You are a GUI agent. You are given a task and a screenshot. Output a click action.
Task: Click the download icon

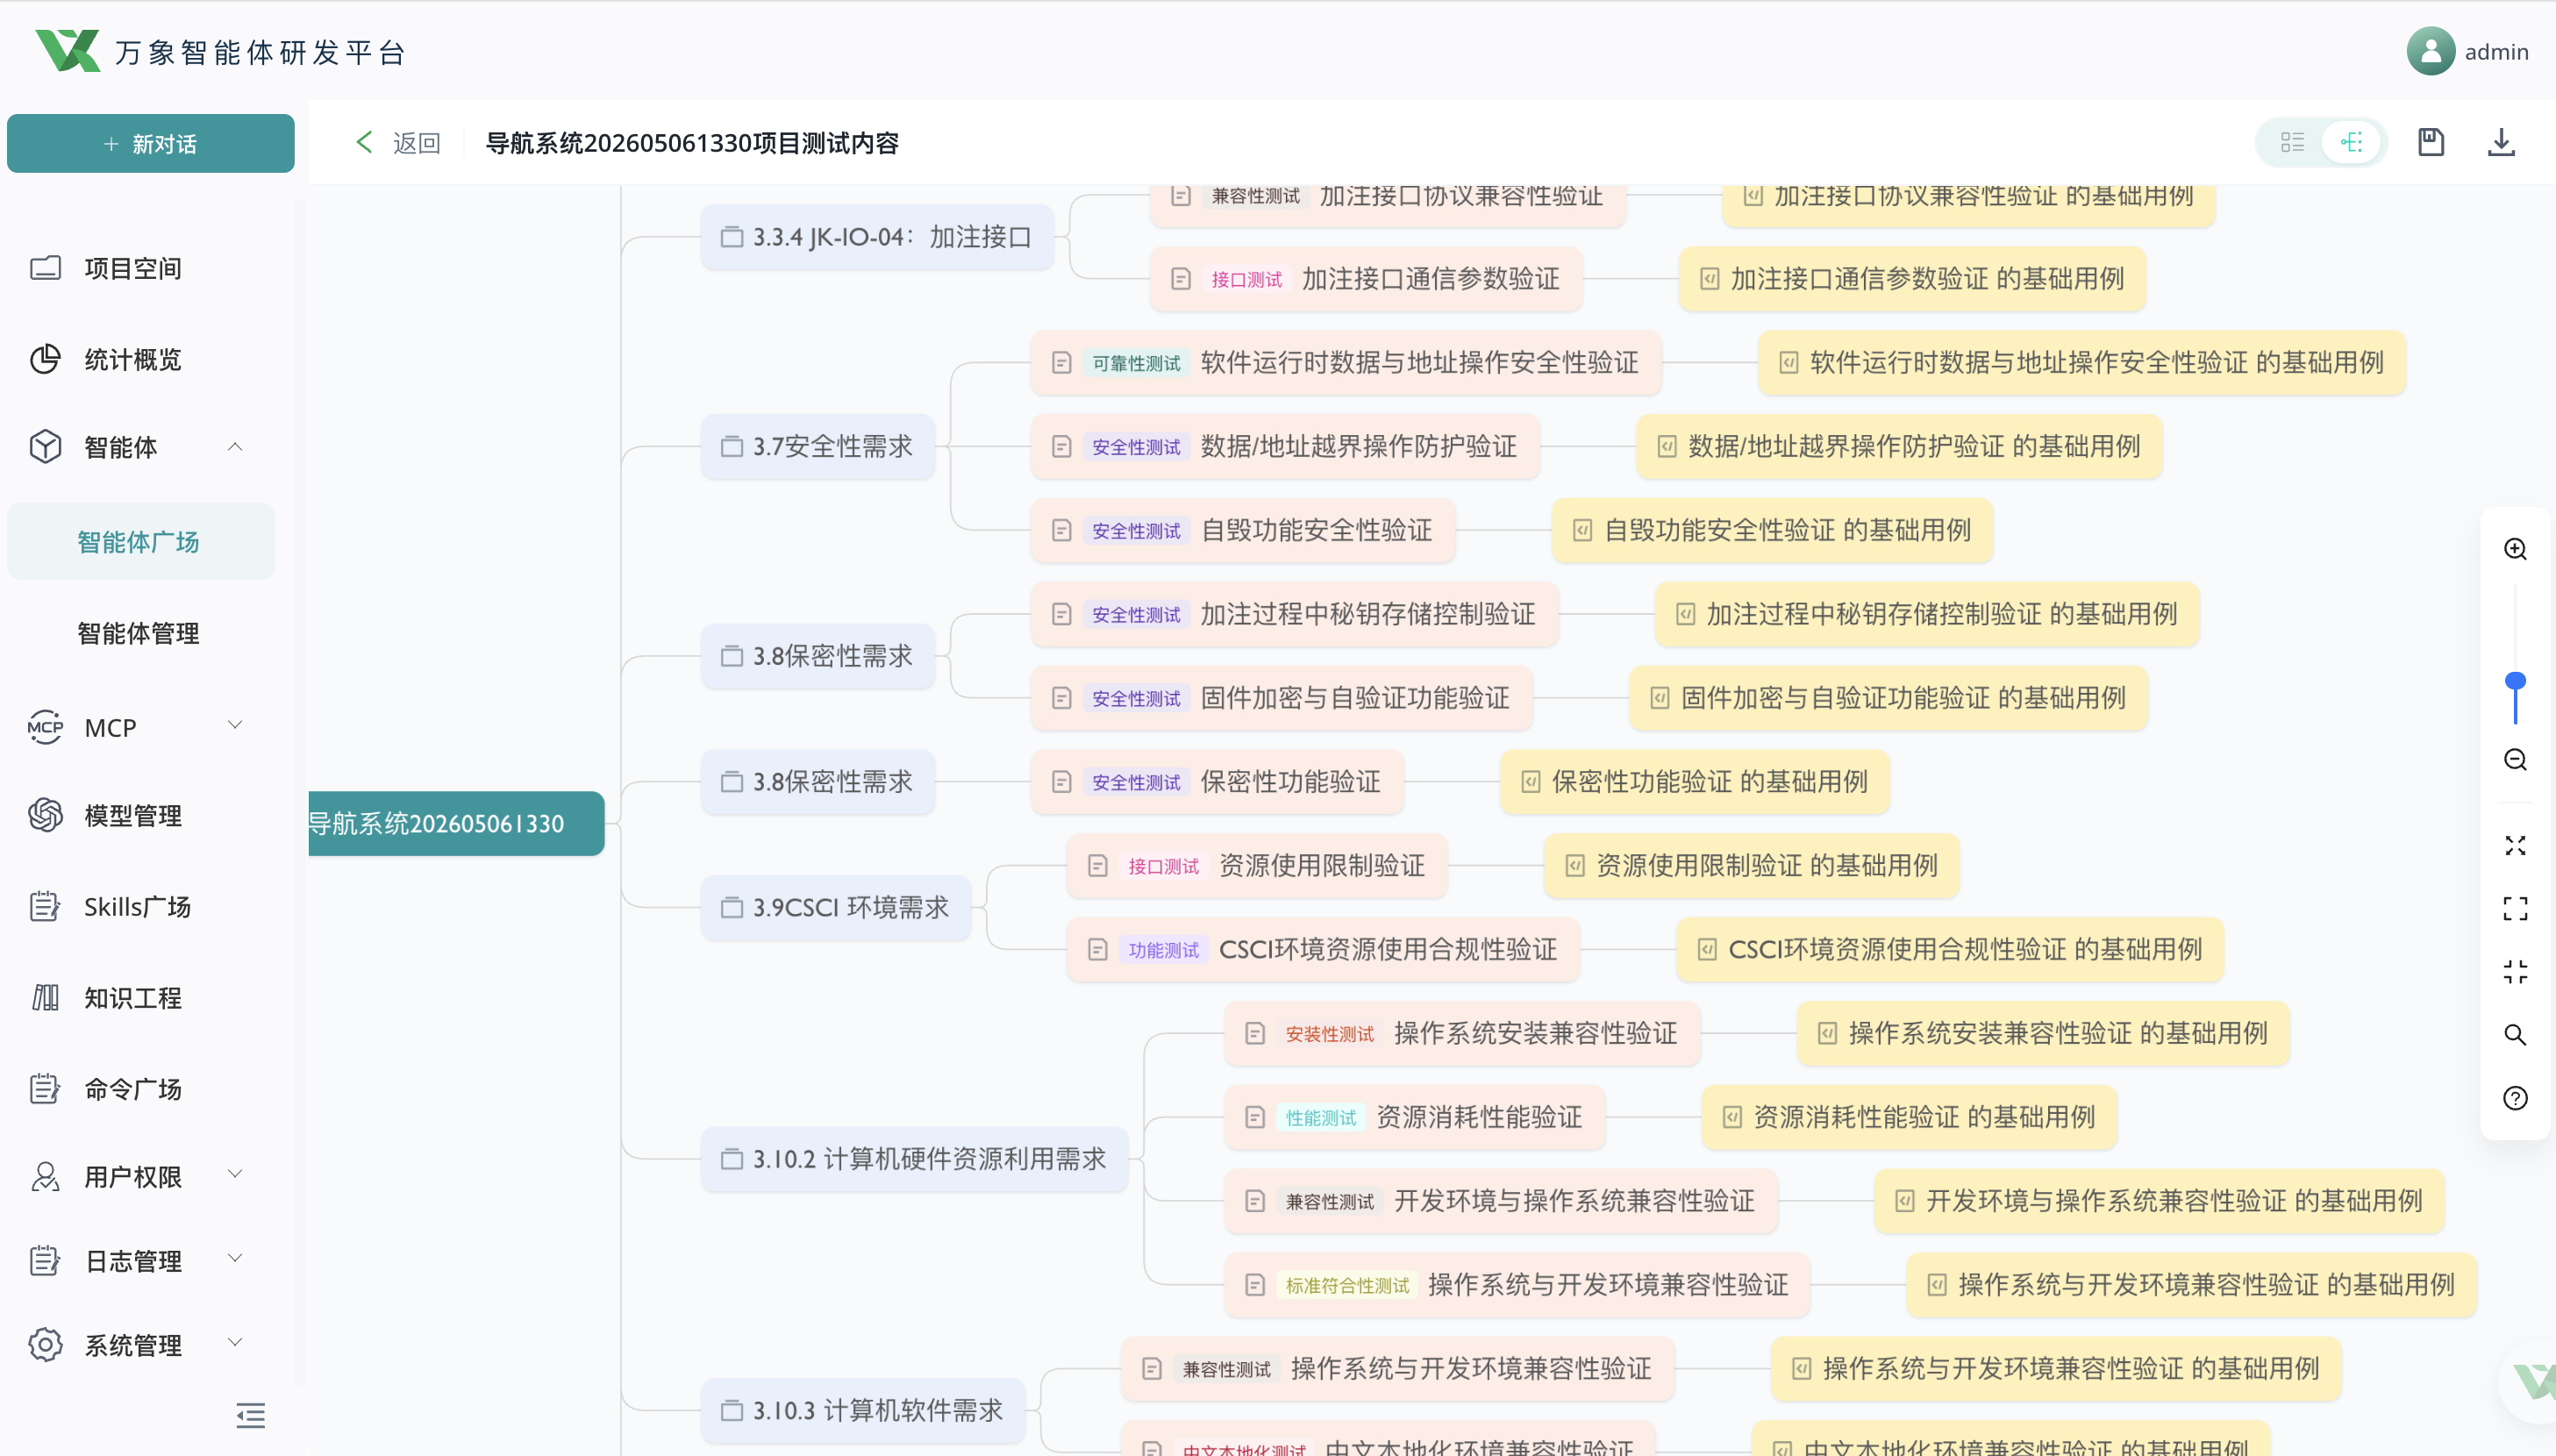2500,142
